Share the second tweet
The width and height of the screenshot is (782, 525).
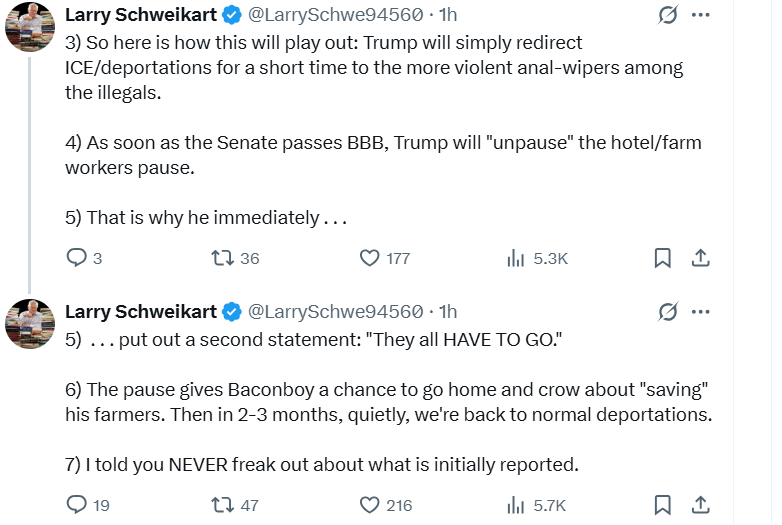point(701,505)
